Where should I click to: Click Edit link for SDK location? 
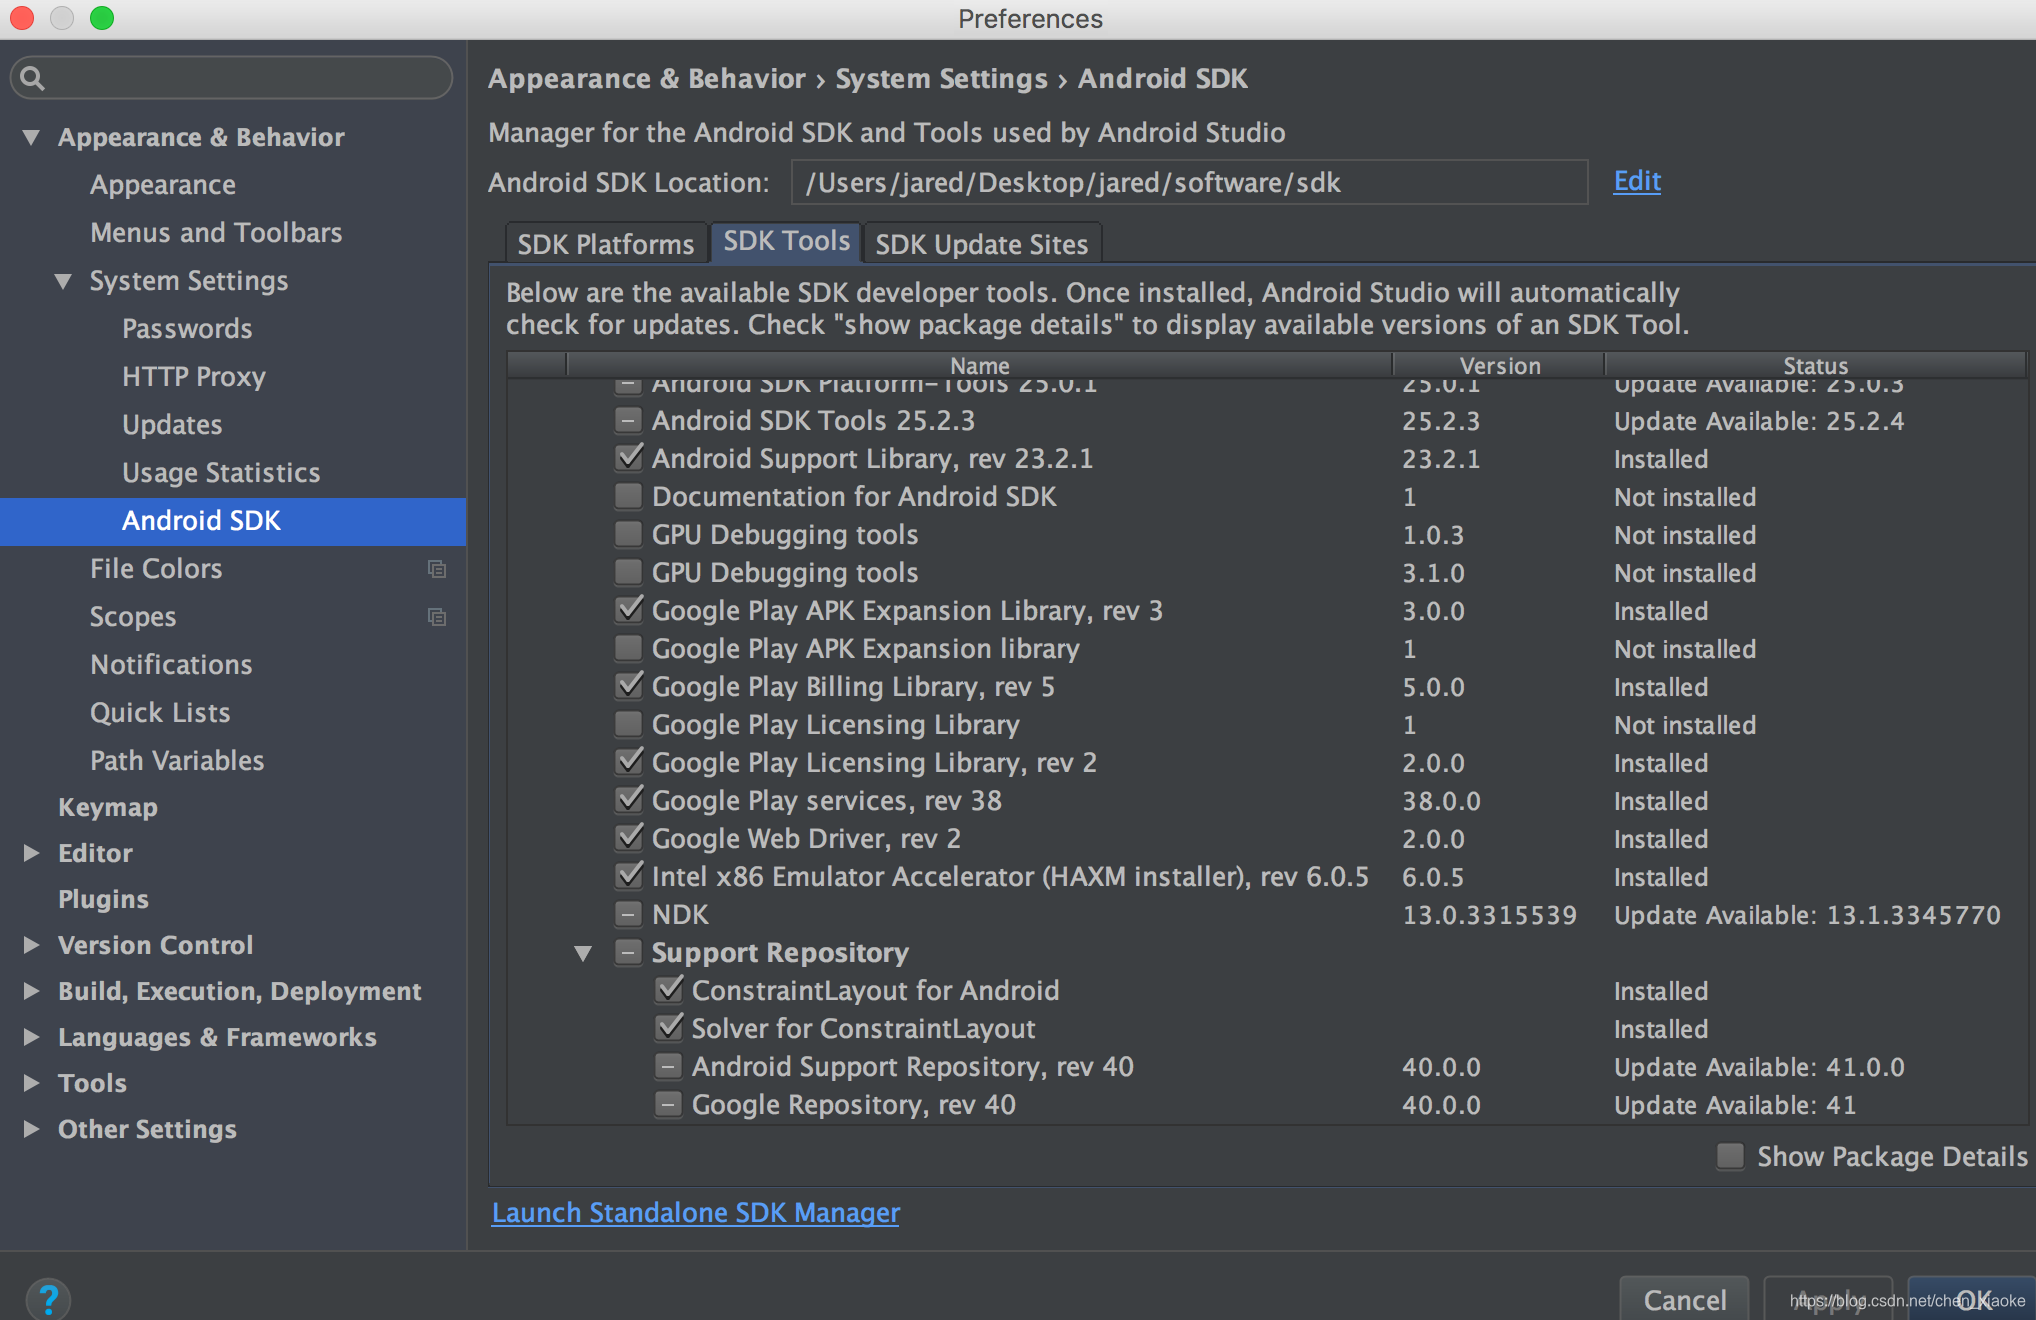tap(1637, 181)
